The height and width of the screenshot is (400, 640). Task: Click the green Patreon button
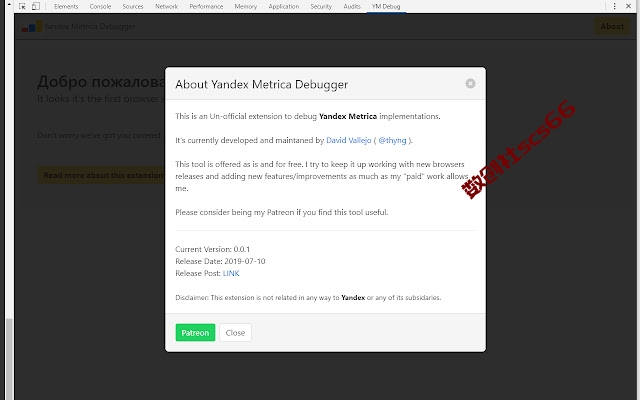(195, 333)
